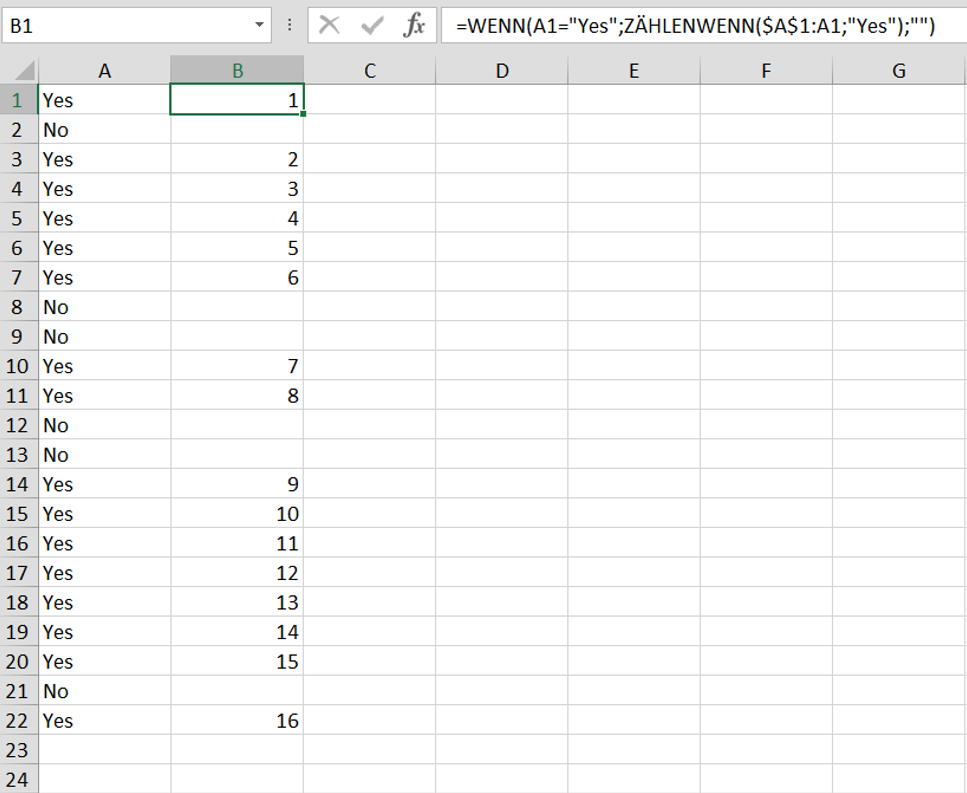Select column C header
The width and height of the screenshot is (967, 793).
pos(369,70)
